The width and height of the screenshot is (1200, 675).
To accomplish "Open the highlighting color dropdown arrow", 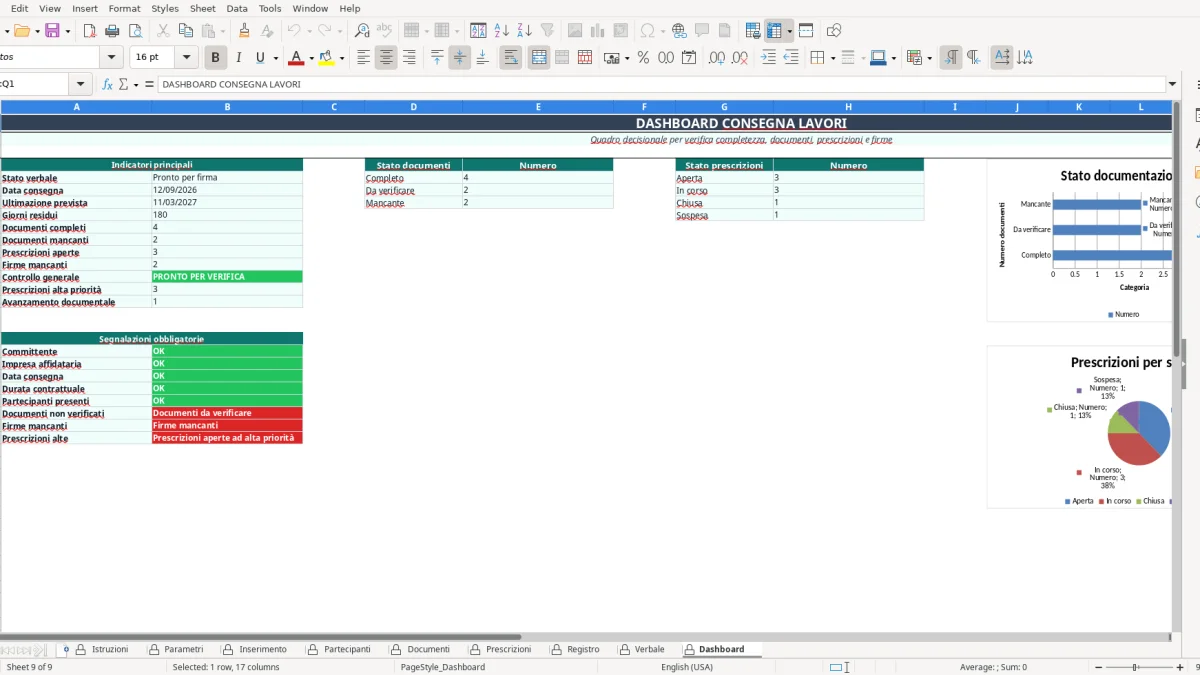I will [342, 58].
